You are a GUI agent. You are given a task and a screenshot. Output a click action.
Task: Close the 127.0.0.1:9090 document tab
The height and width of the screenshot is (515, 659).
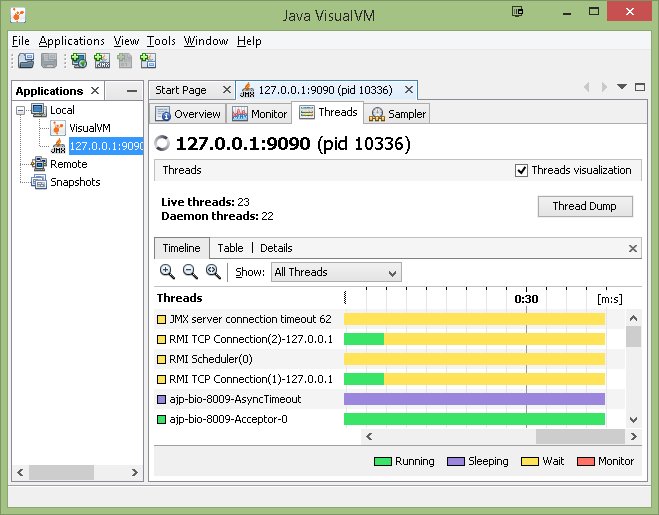click(x=409, y=90)
